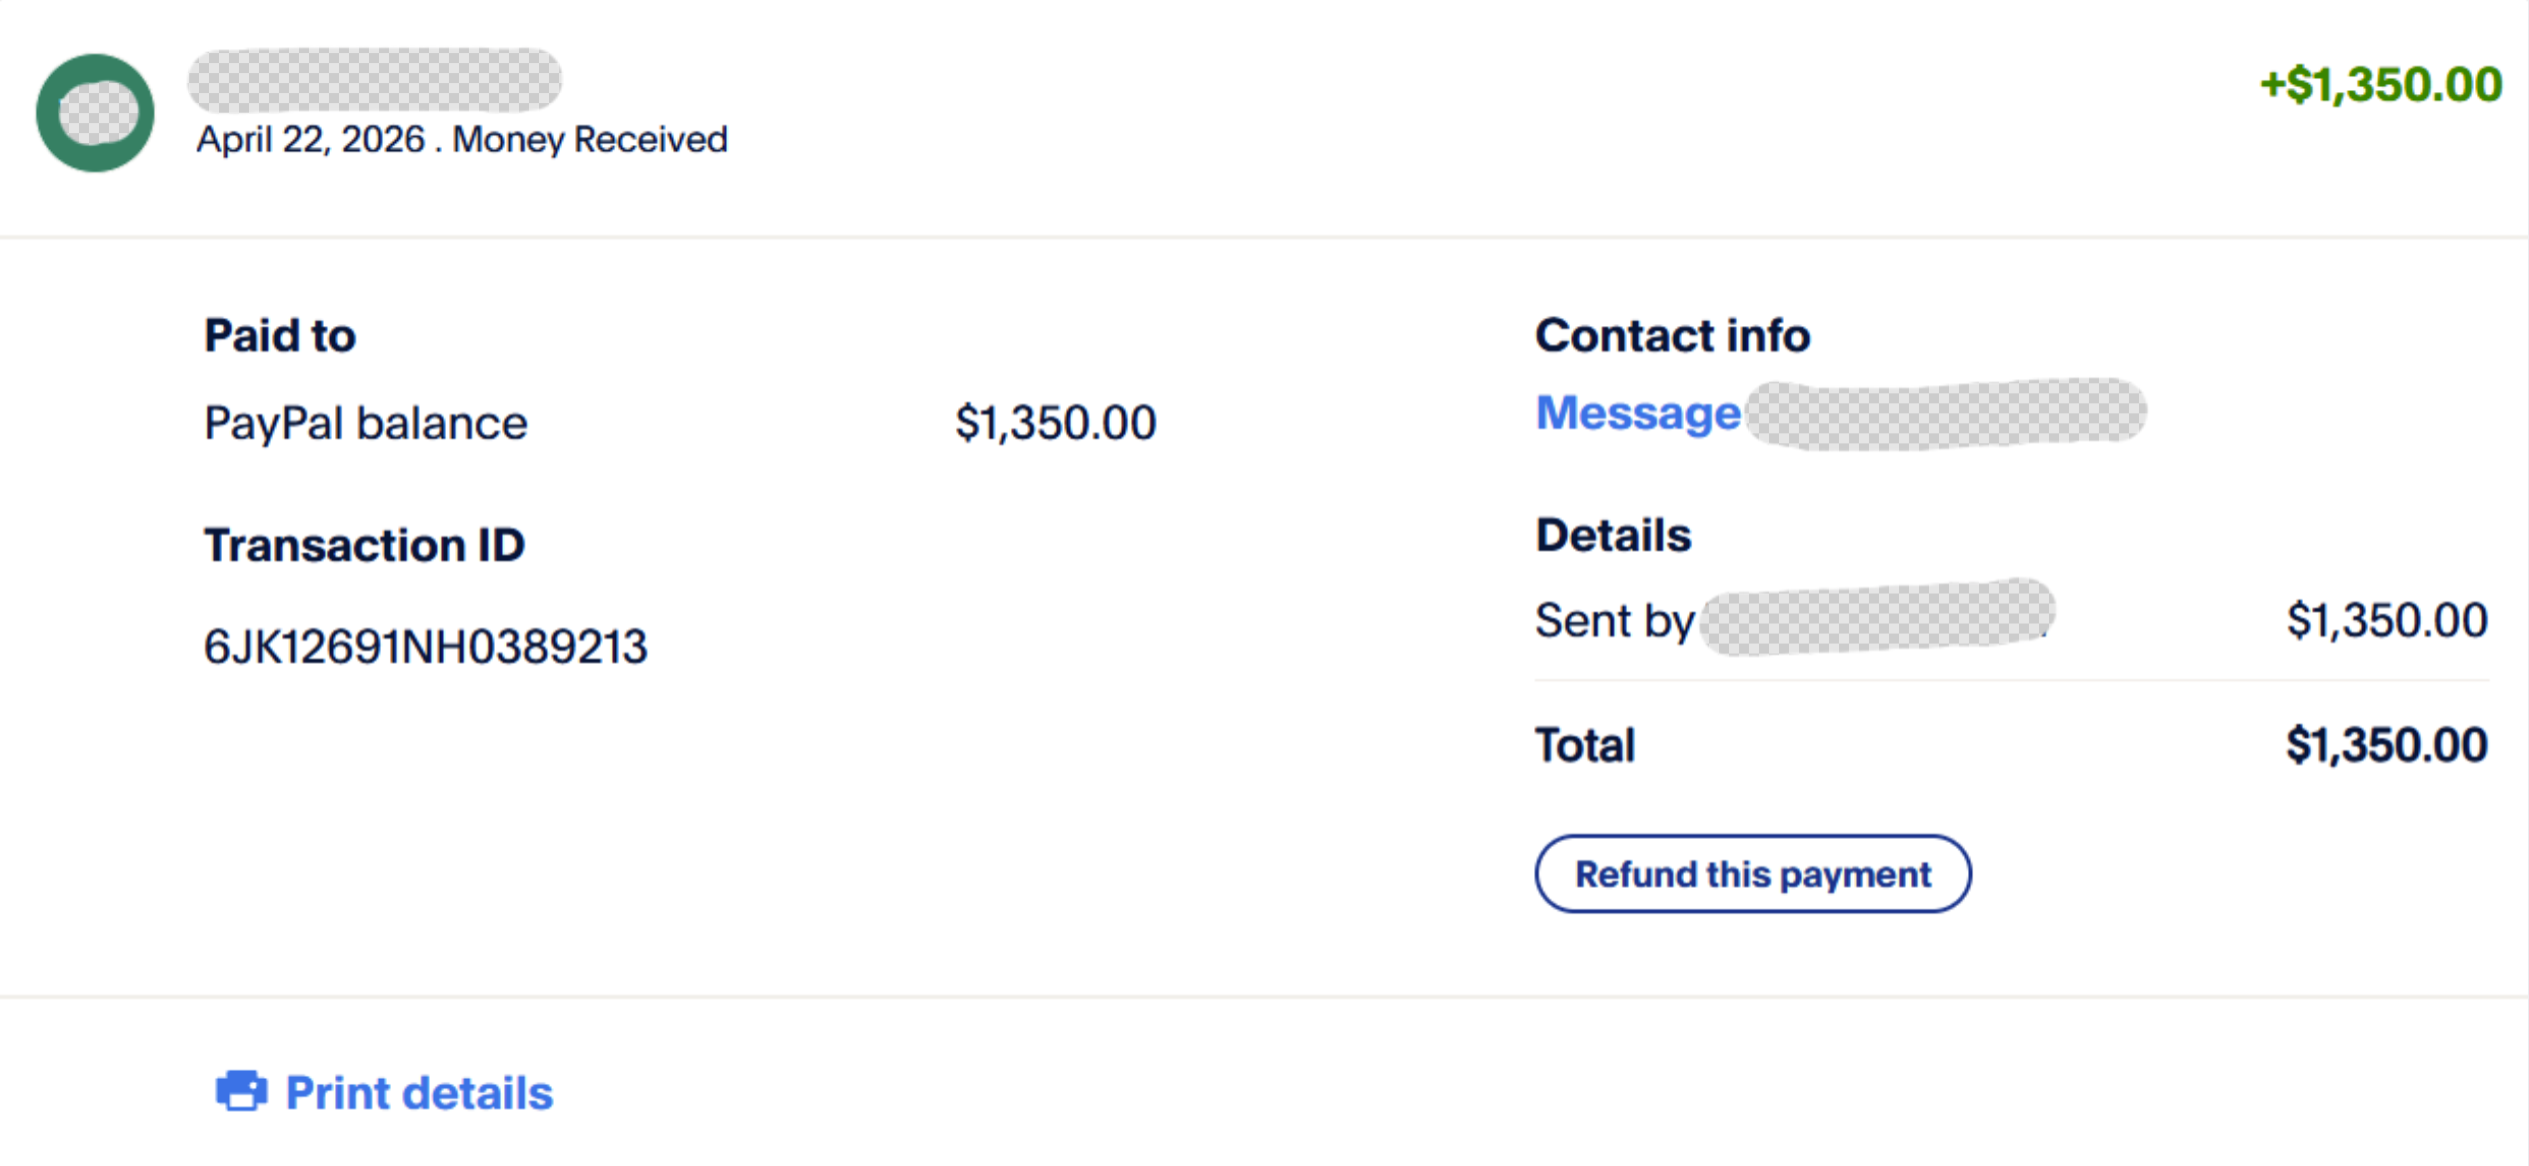Click the redacted contact name beside Message
This screenshot has width=2529, height=1166.
[1945, 414]
